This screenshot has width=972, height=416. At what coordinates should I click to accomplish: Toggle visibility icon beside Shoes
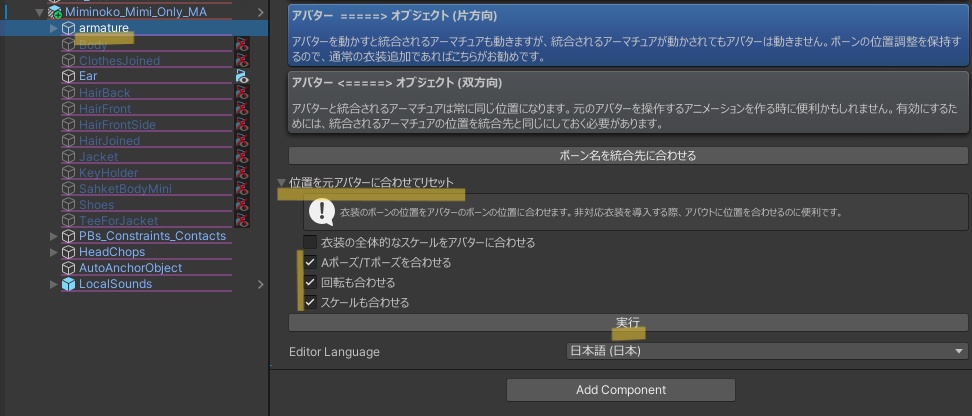[242, 205]
